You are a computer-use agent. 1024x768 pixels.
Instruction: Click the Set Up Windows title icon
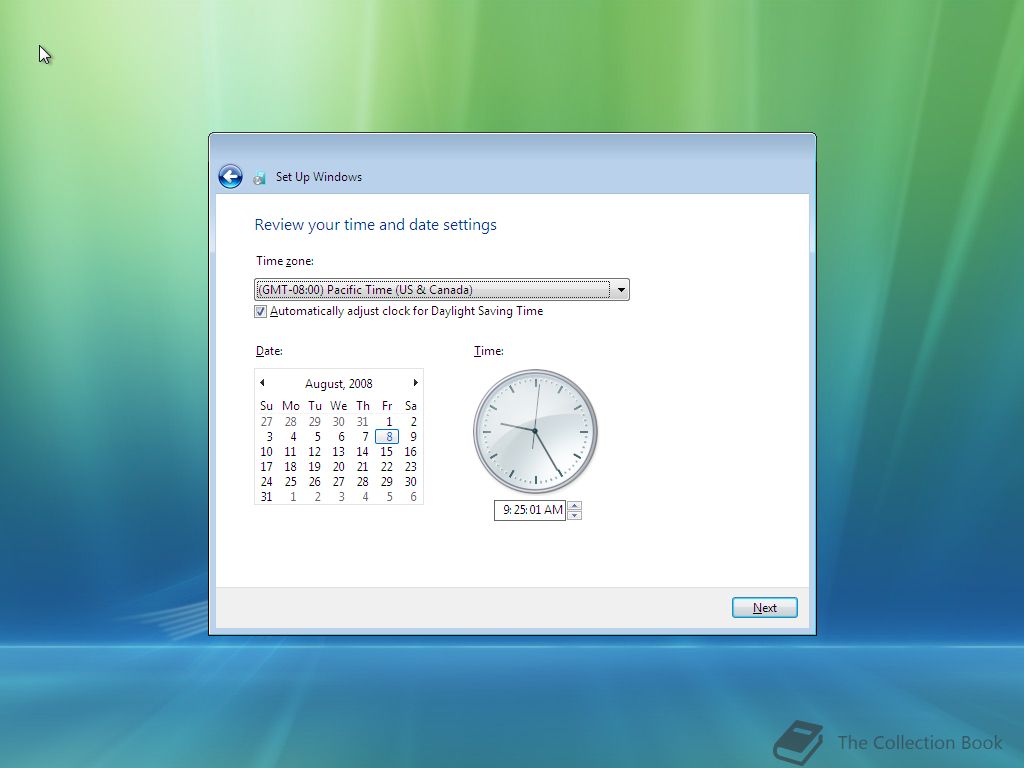259,178
